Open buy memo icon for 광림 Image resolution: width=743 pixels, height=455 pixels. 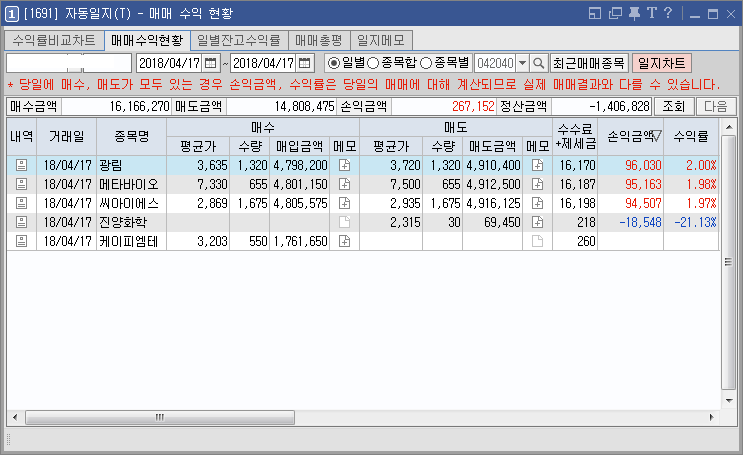point(344,165)
